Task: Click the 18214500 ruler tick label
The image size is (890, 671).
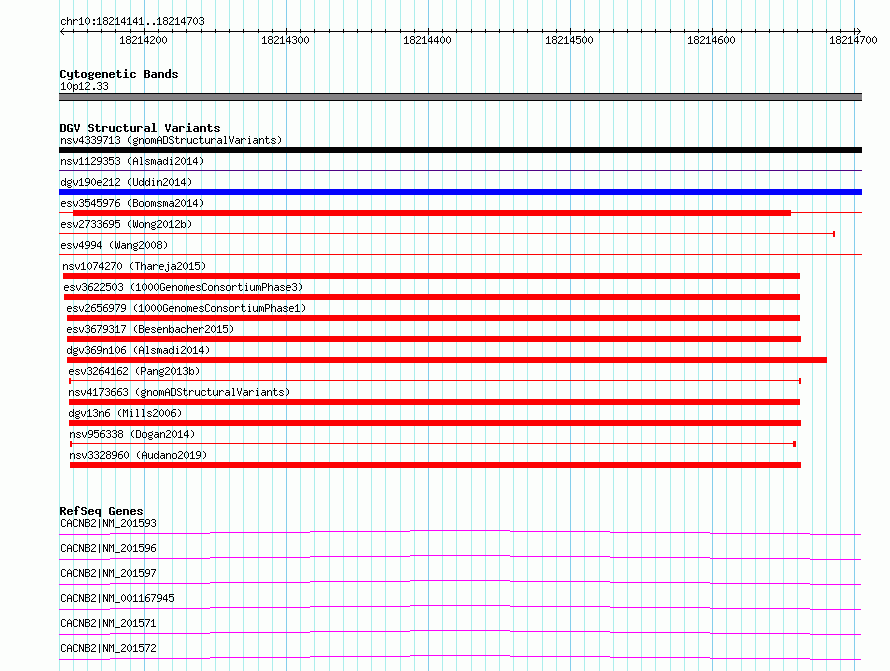Action: [x=569, y=40]
